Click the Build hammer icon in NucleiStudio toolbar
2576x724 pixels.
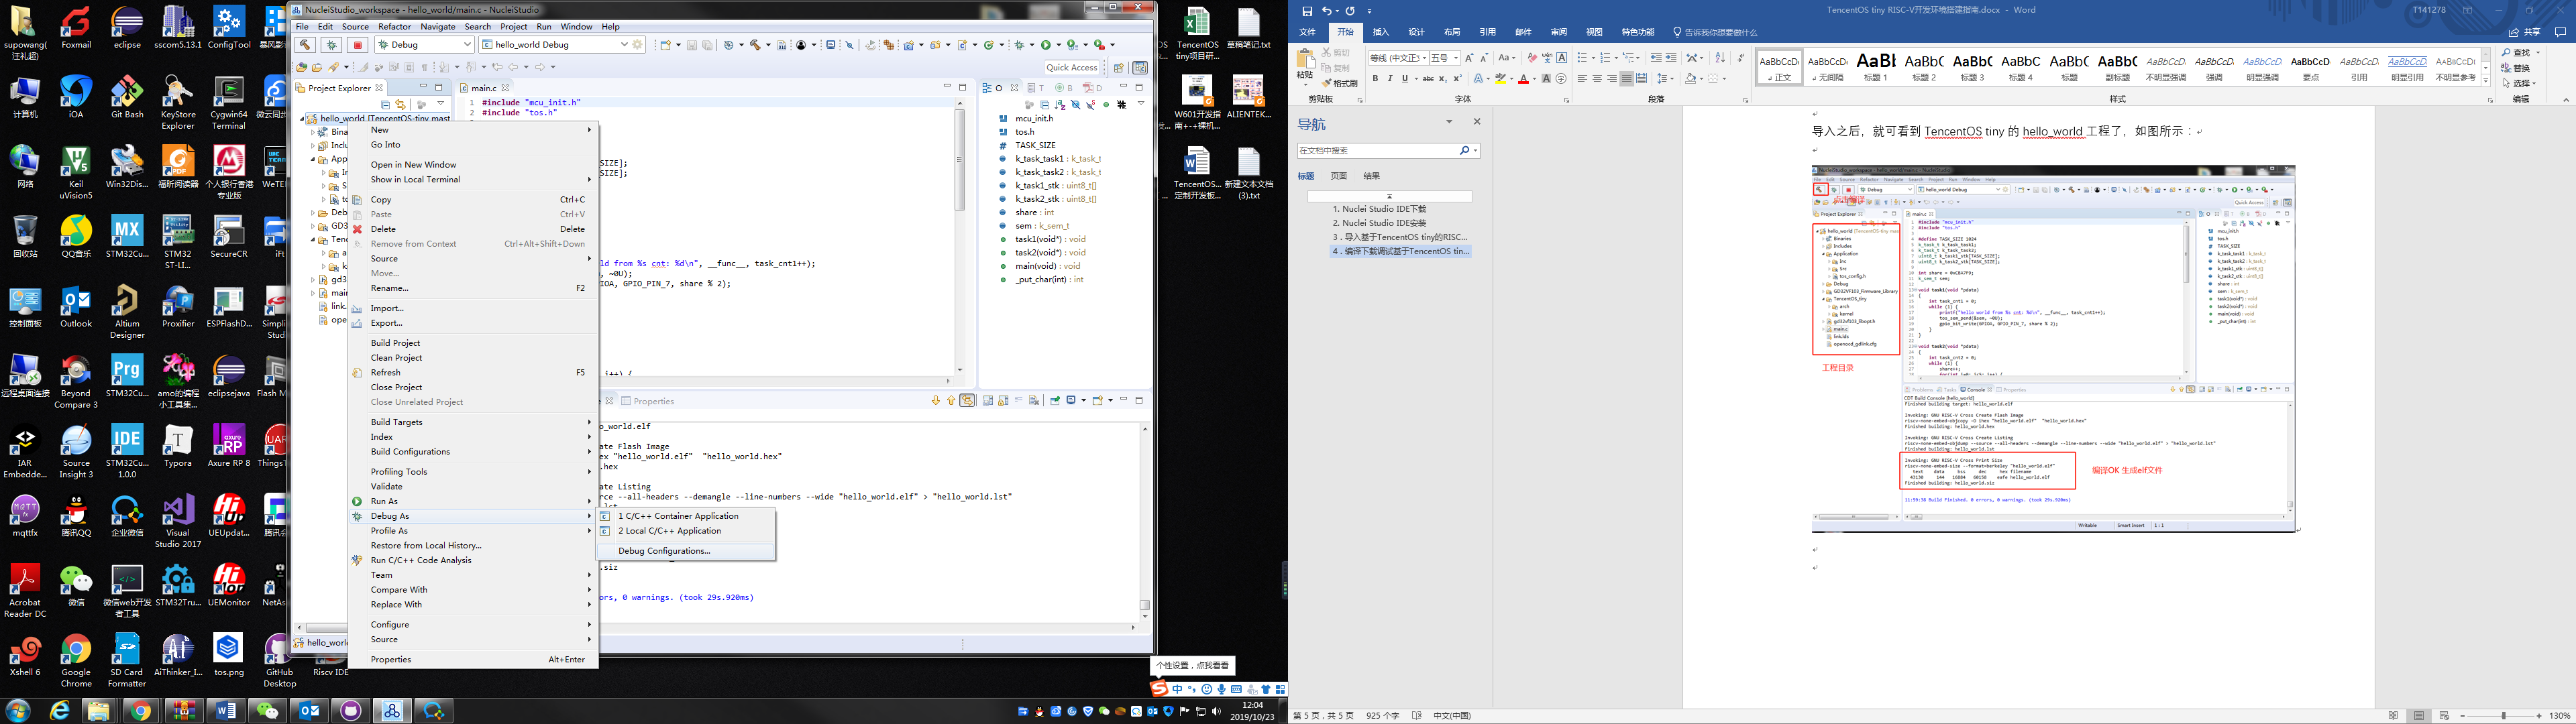pyautogui.click(x=305, y=45)
